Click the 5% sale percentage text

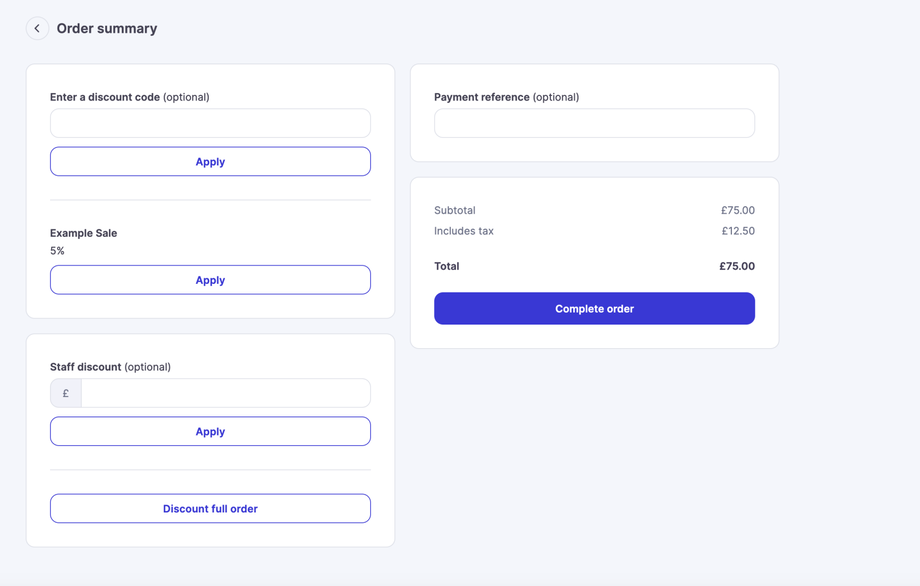[x=58, y=251]
